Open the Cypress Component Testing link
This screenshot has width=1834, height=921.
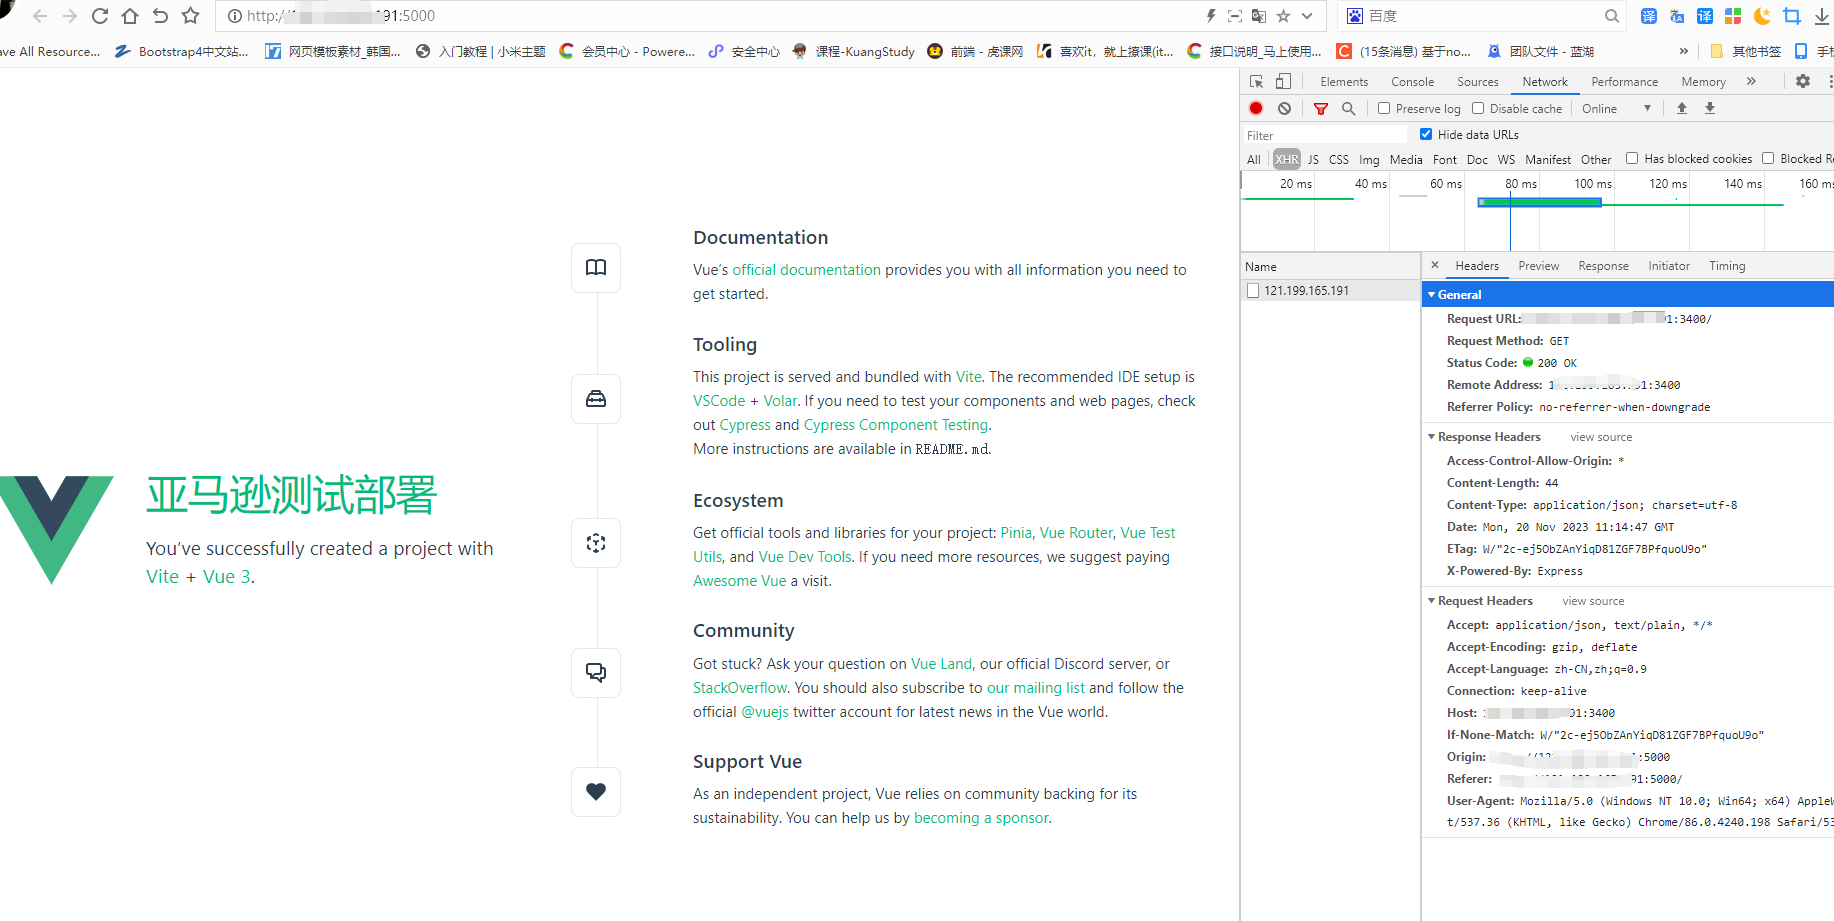coord(896,425)
